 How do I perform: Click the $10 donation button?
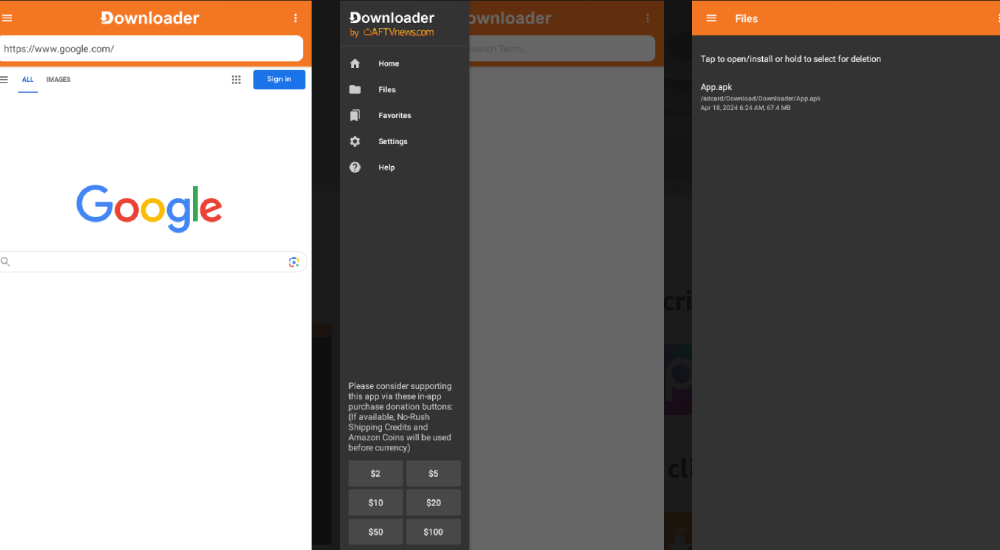[376, 503]
